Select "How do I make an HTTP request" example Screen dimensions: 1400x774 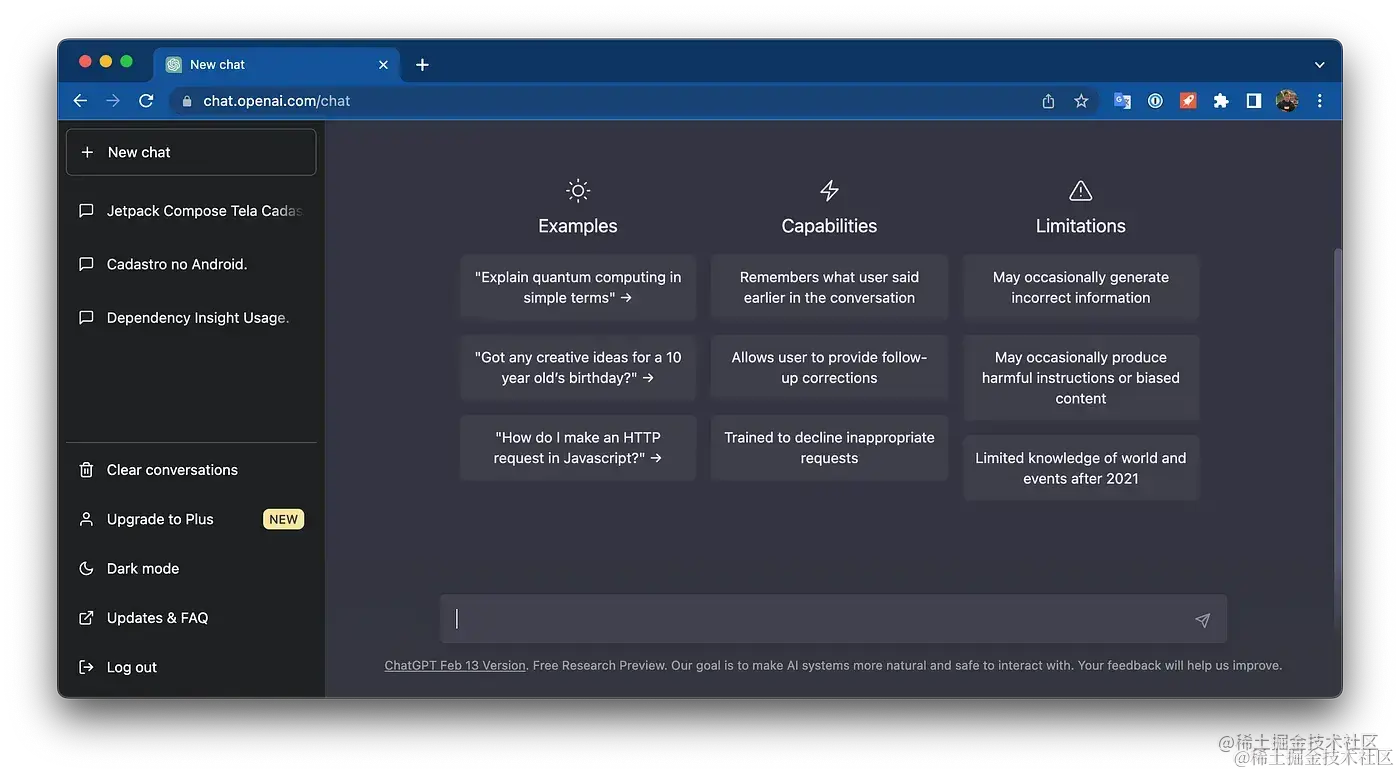pyautogui.click(x=578, y=448)
